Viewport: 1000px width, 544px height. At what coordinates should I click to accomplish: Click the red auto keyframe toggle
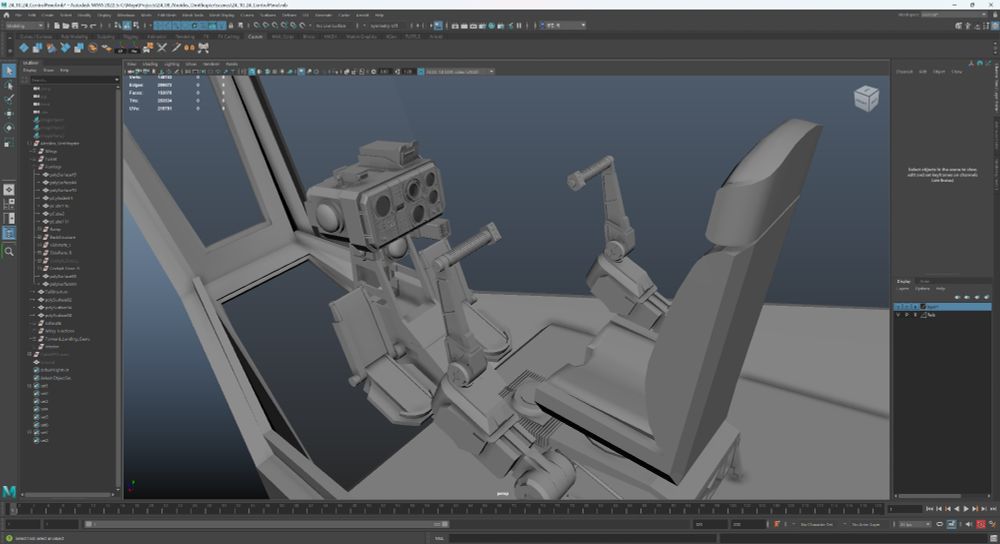click(x=981, y=524)
